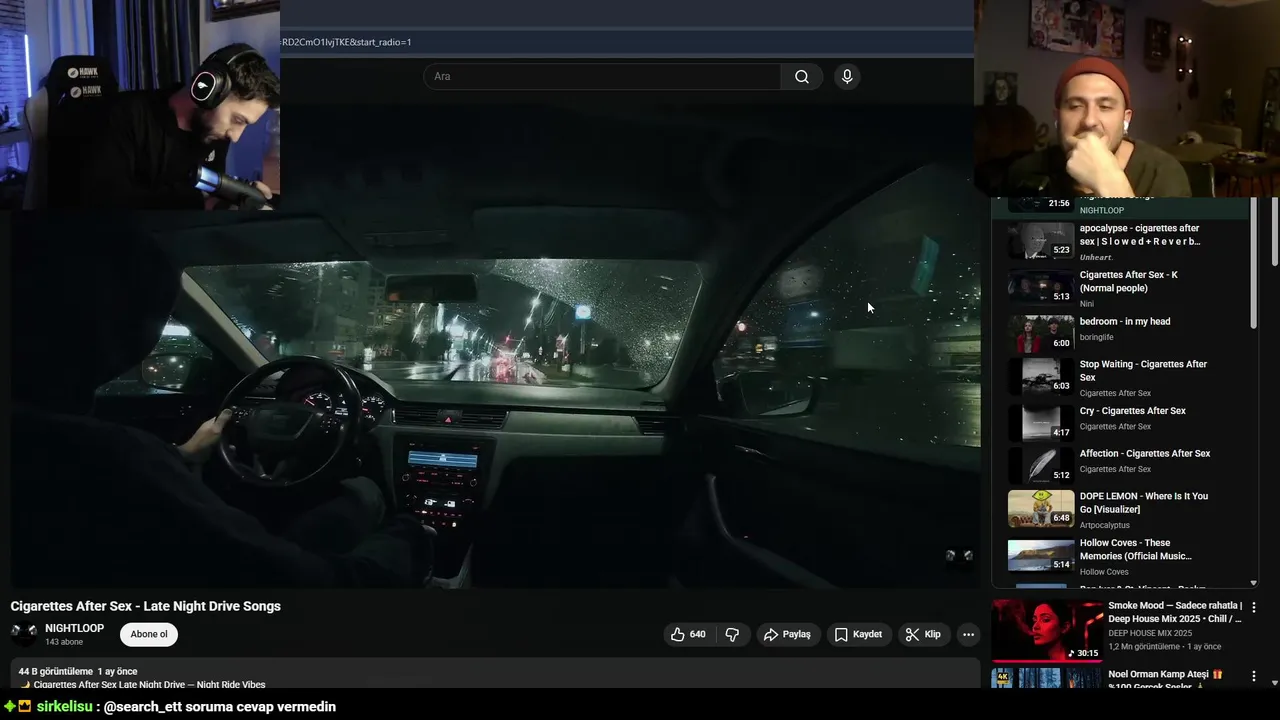The height and width of the screenshot is (720, 1280).
Task: Play Affection - Cigarettes After Sex item
Action: (1120, 466)
